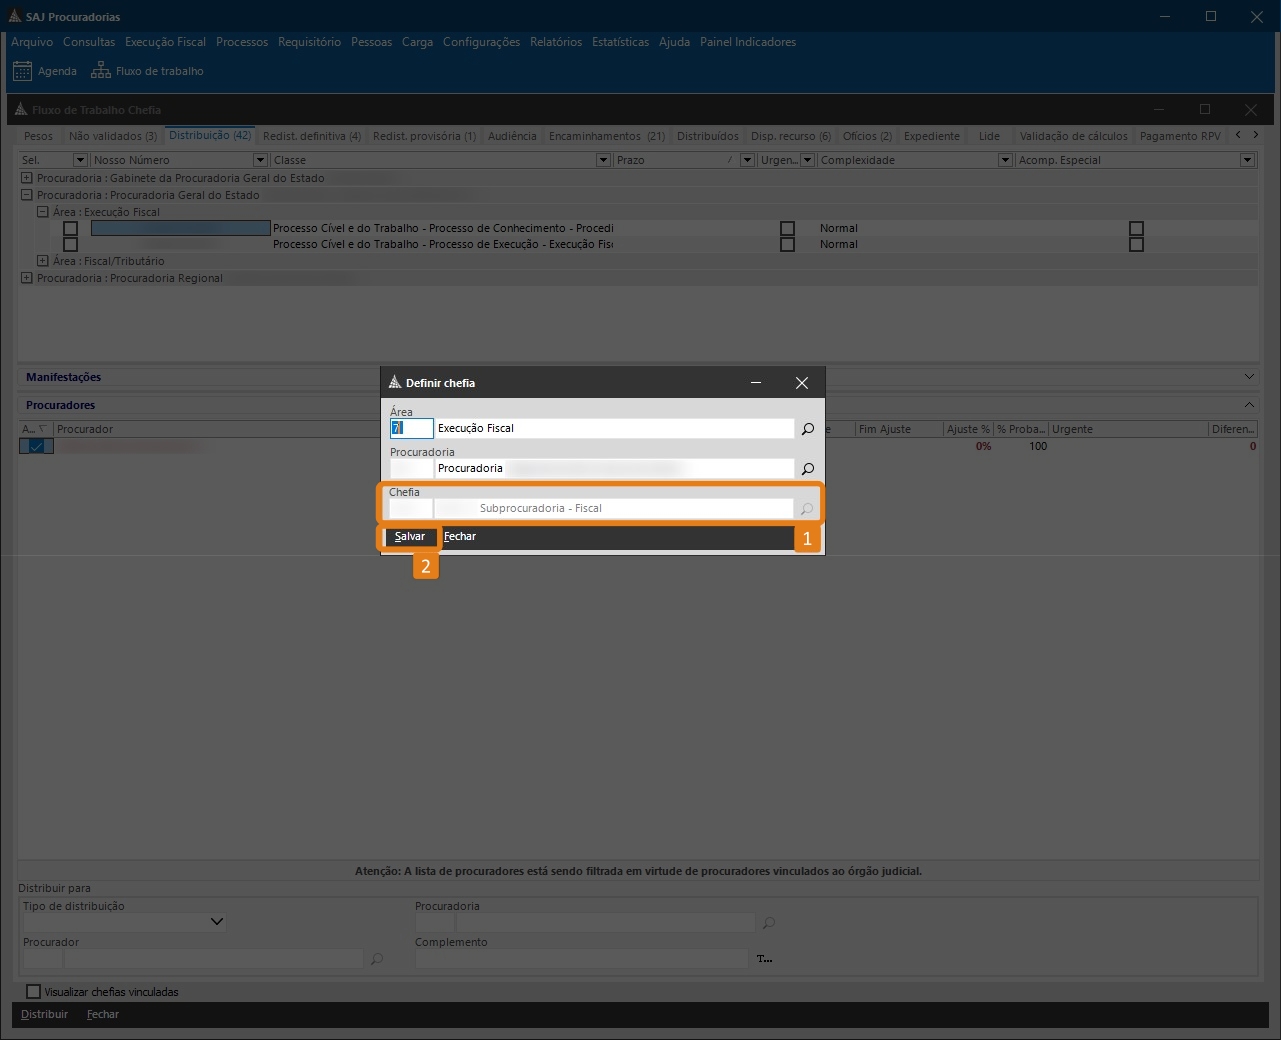The image size is (1281, 1040).
Task: Close the Definir chefia dialog
Action: (802, 382)
